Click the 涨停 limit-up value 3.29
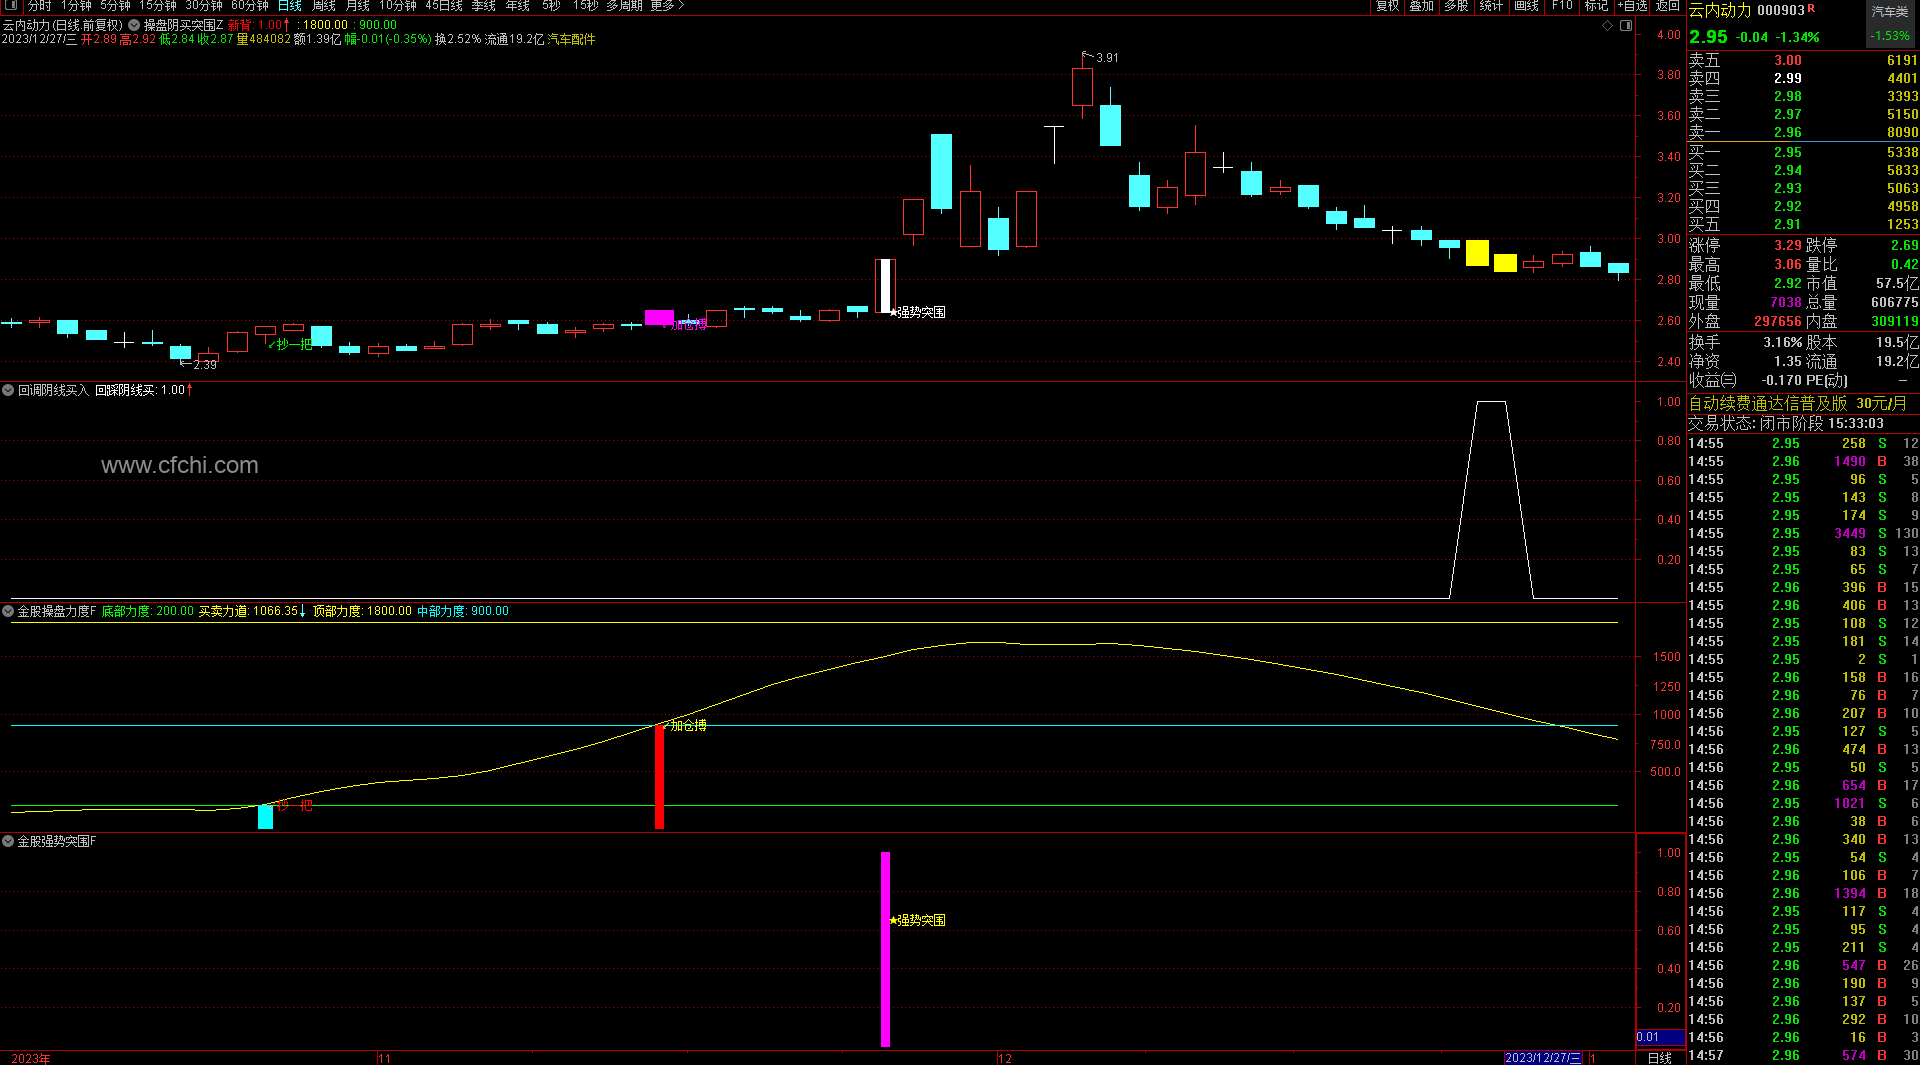The width and height of the screenshot is (1920, 1065). 1788,245
